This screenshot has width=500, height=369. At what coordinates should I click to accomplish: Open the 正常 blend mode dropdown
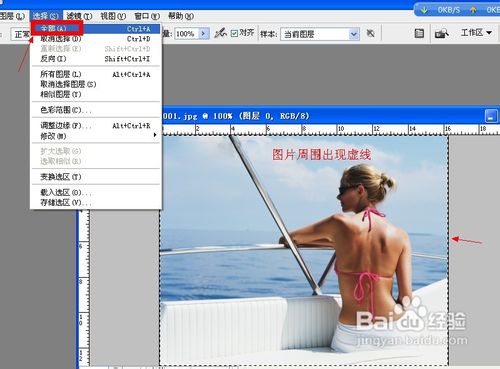pyautogui.click(x=21, y=34)
